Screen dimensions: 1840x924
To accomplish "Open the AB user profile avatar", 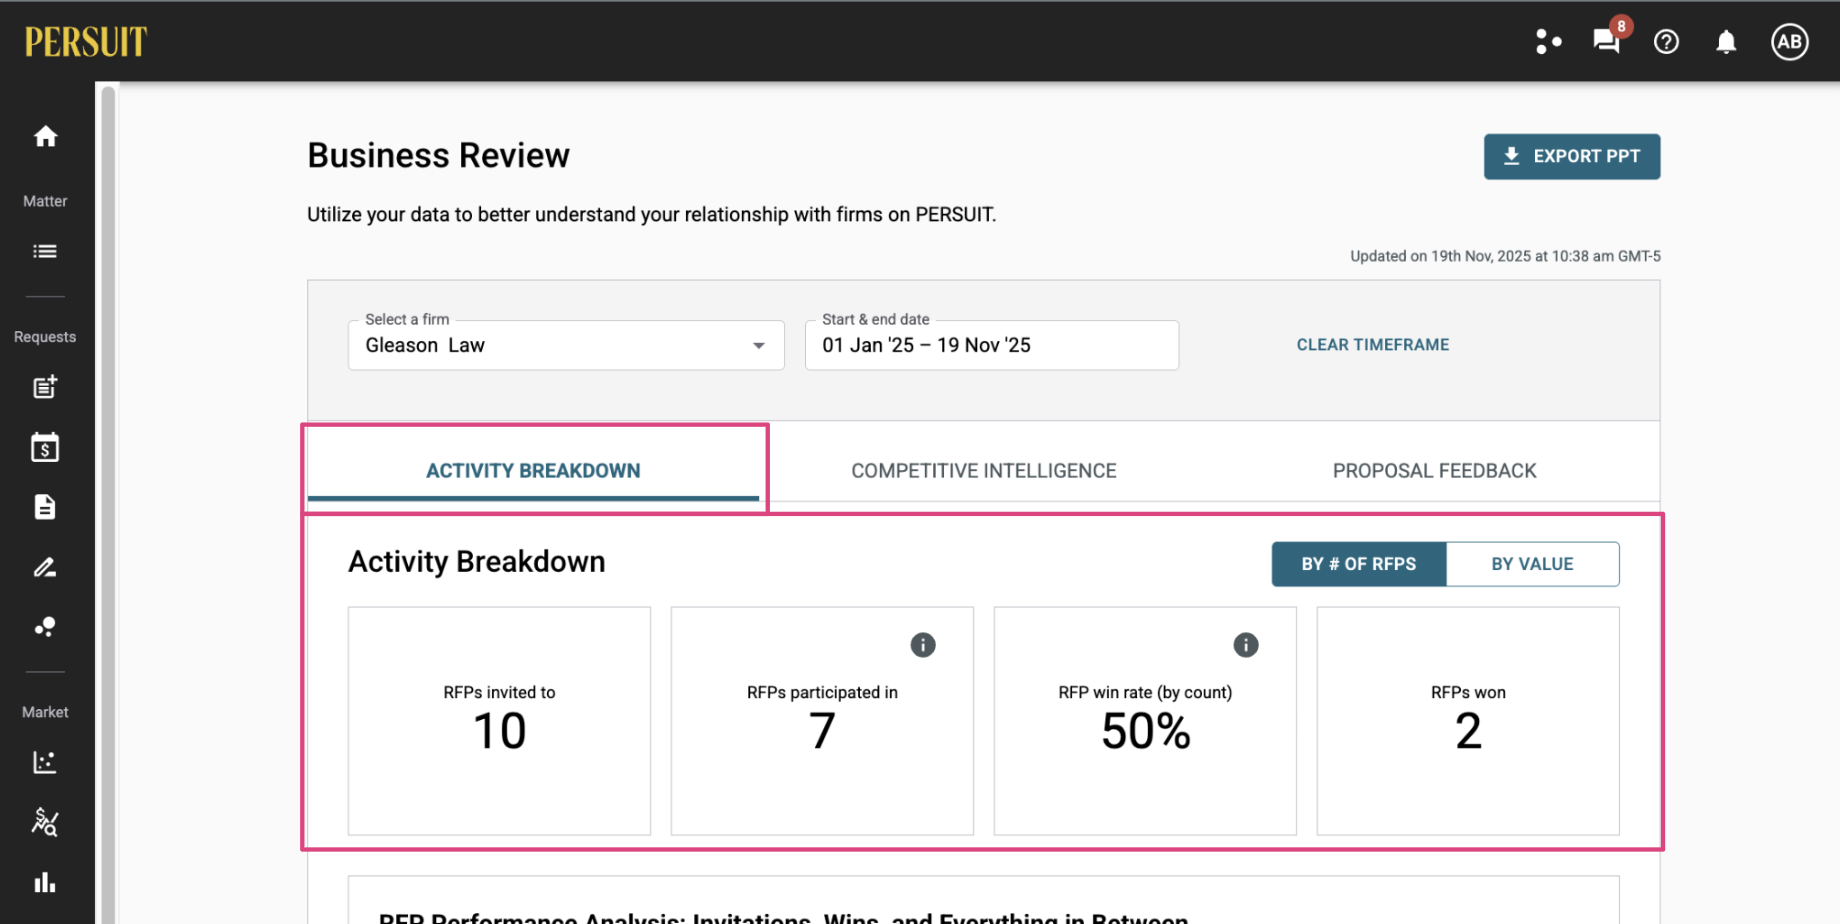I will pos(1789,41).
